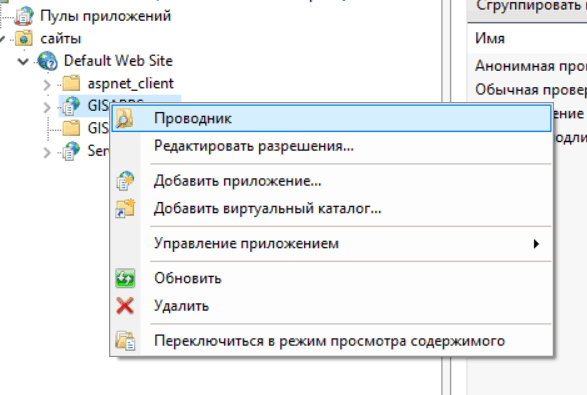This screenshot has width=587, height=395.
Task: Expand the aspnet_client folder node
Action: coord(47,85)
